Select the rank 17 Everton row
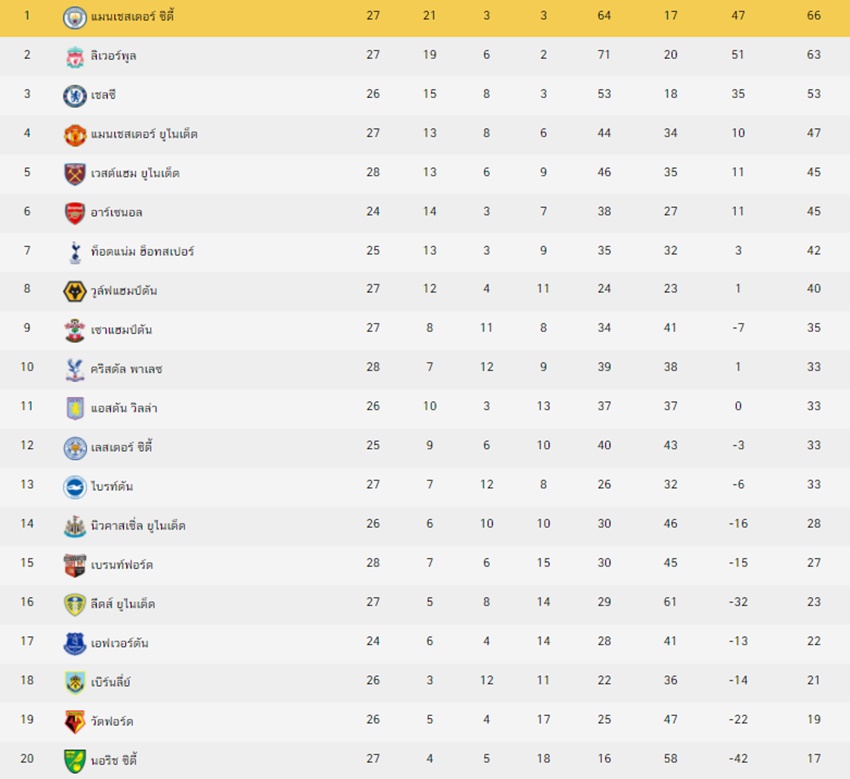This screenshot has height=779, width=850. (x=425, y=642)
